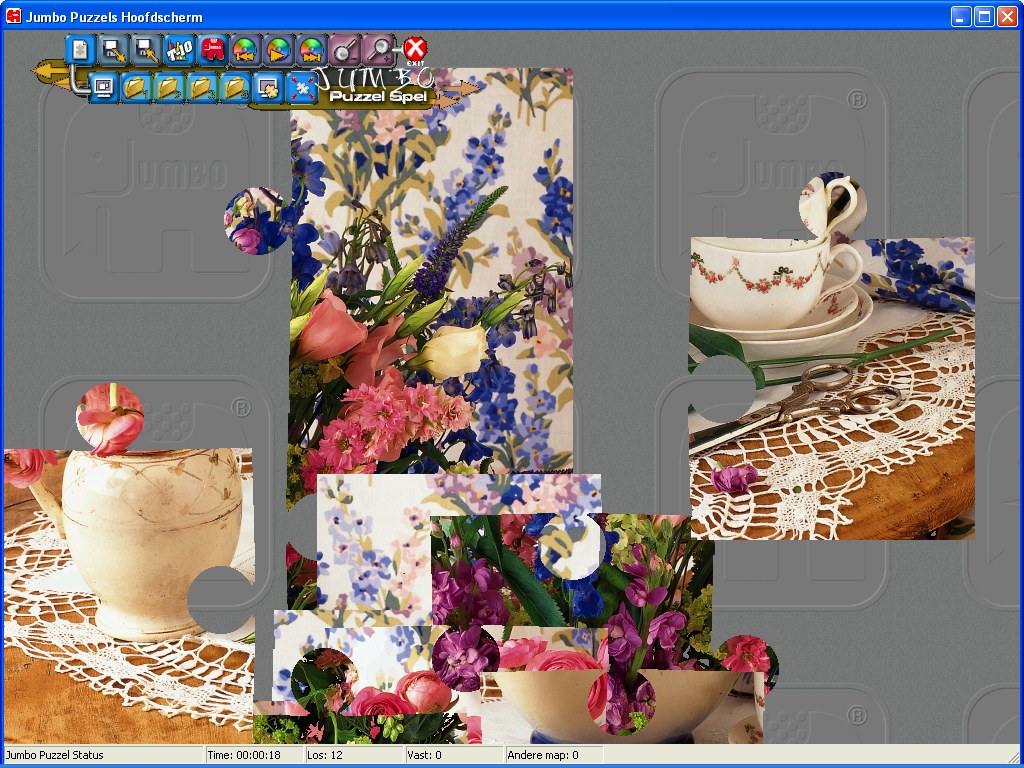Open the Top 10 high scores

pos(180,48)
